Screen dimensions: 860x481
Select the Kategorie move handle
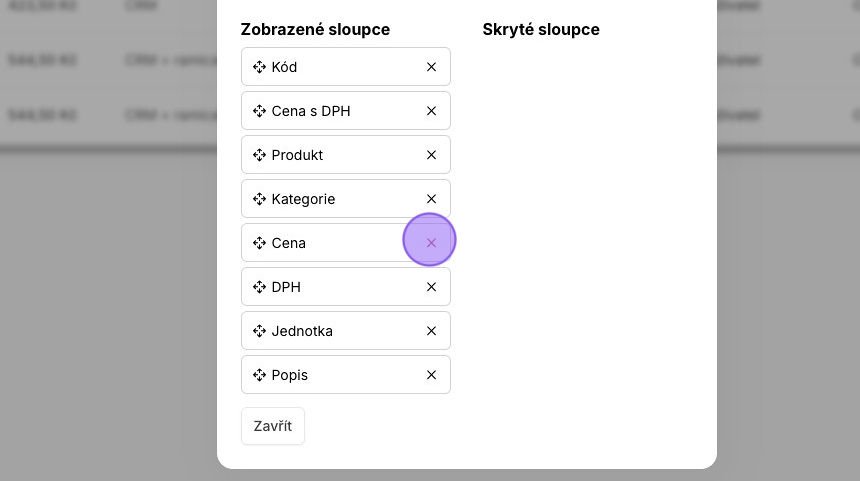click(259, 199)
